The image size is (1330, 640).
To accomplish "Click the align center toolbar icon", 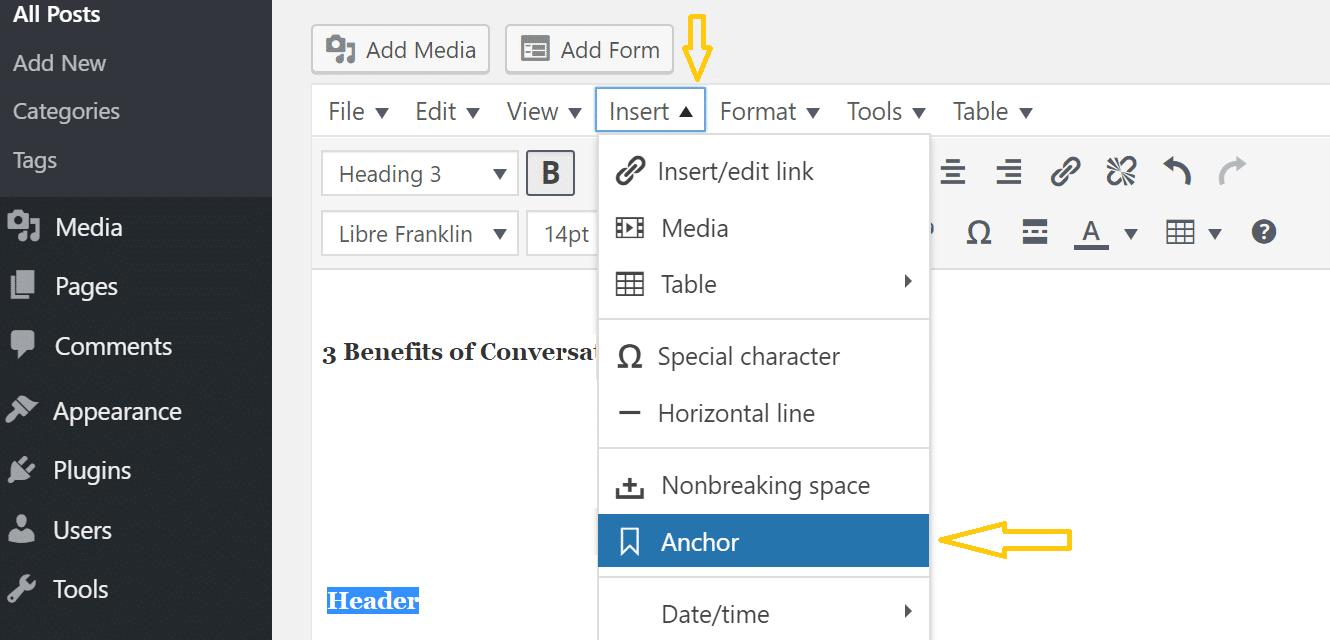I will coord(953,172).
